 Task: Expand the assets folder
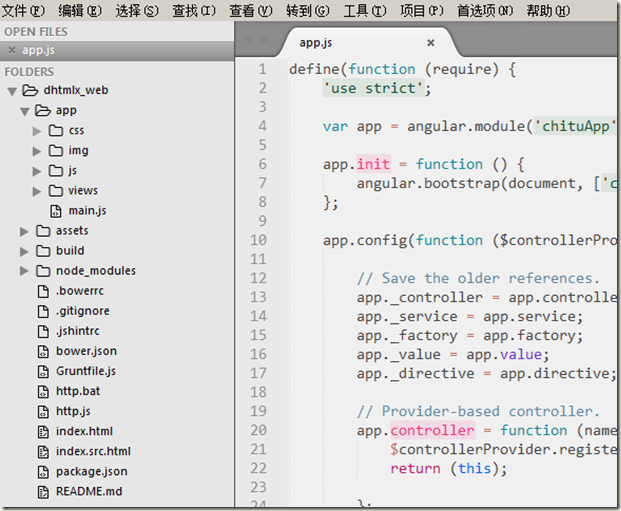24,231
